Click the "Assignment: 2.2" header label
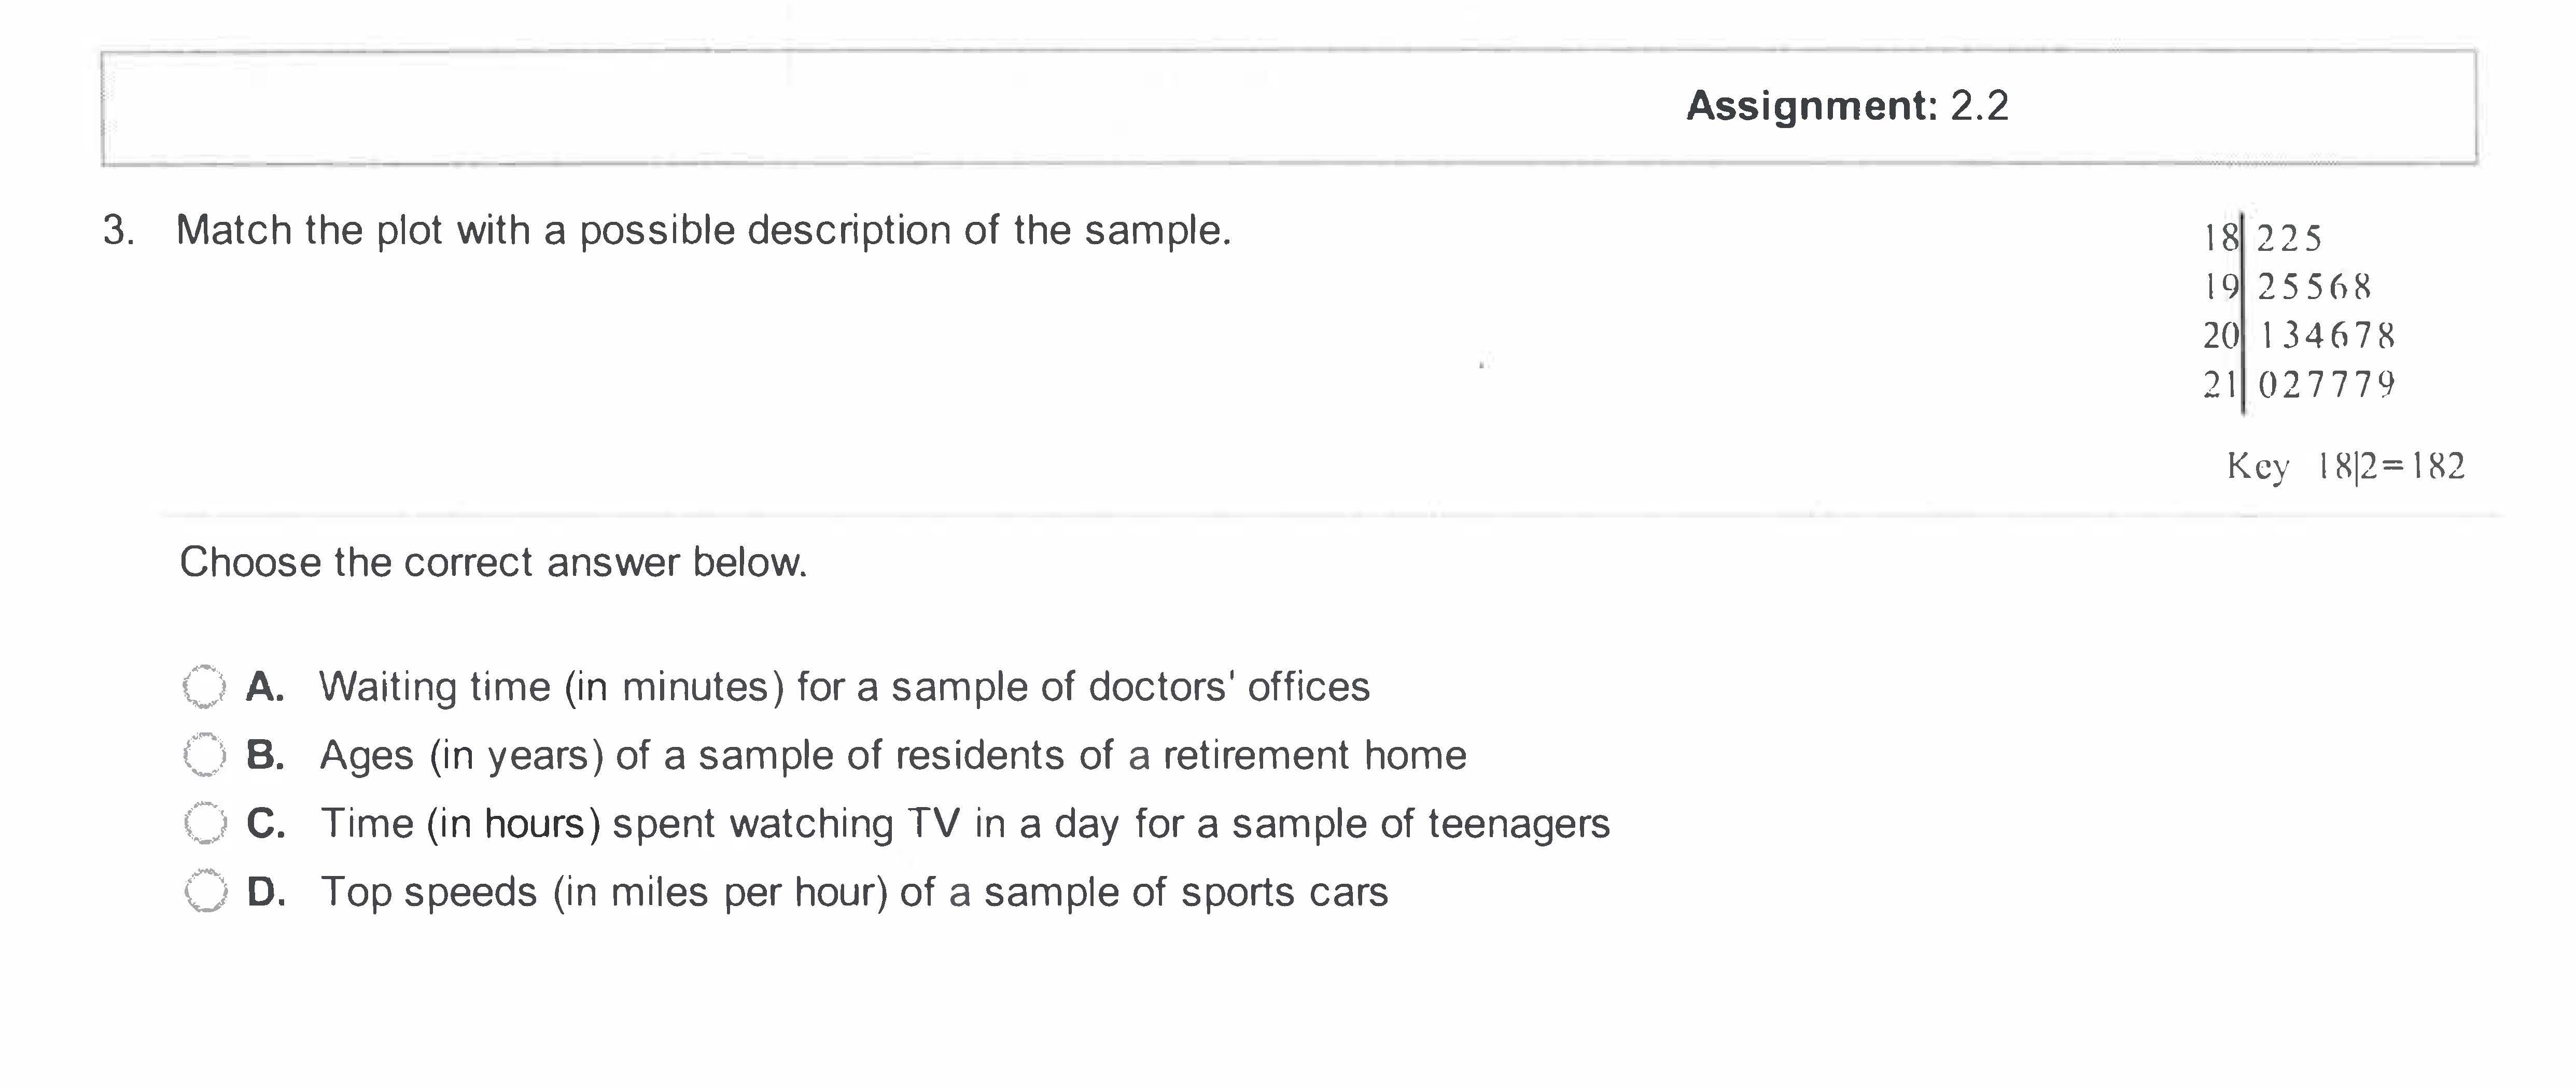This screenshot has width=2576, height=1088. [x=1847, y=105]
